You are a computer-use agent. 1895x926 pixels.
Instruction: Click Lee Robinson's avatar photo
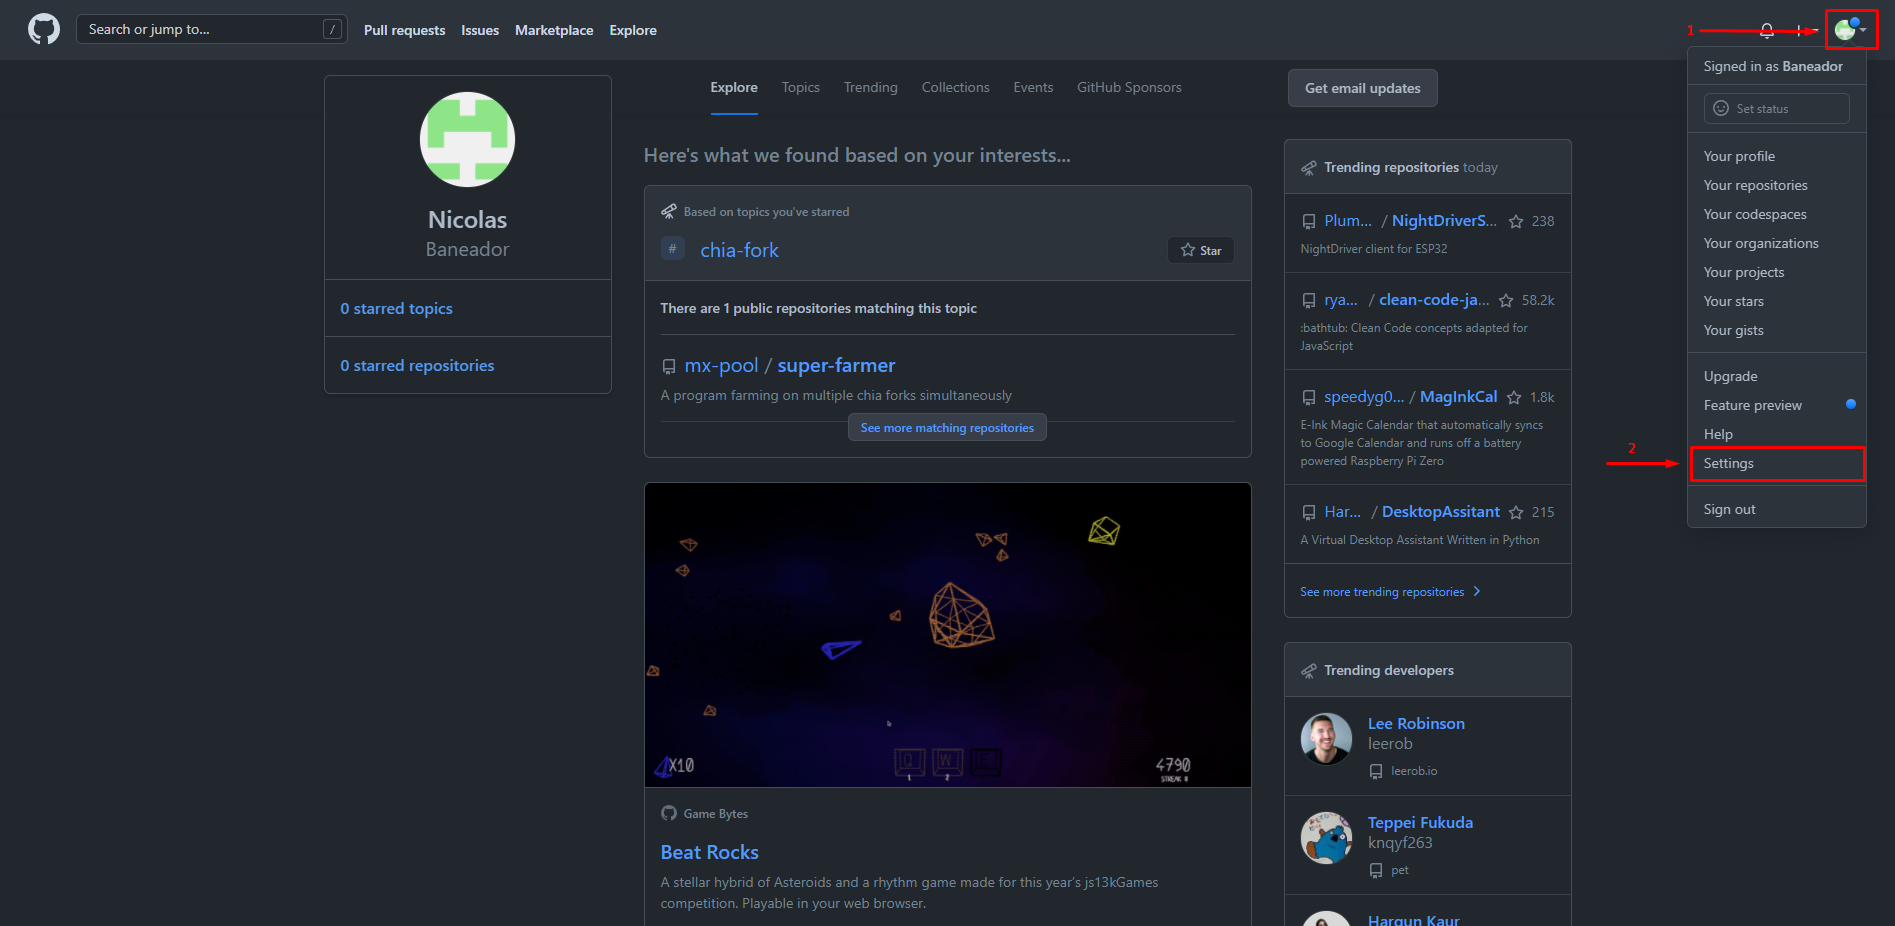[1326, 739]
